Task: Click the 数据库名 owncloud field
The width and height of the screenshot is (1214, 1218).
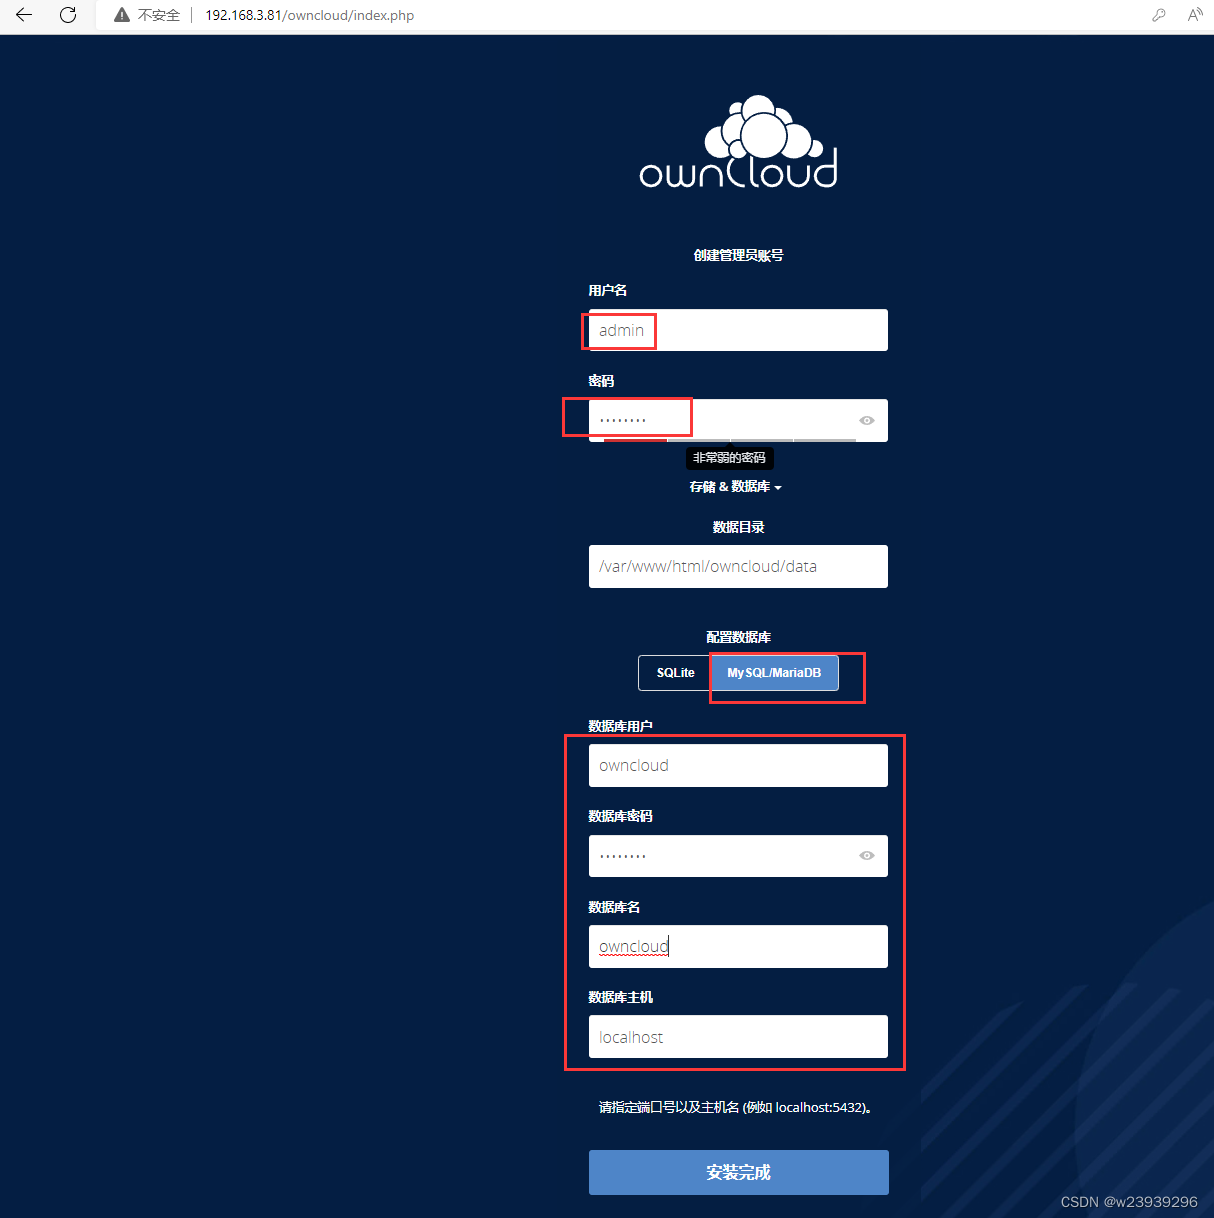Action: pos(737,946)
